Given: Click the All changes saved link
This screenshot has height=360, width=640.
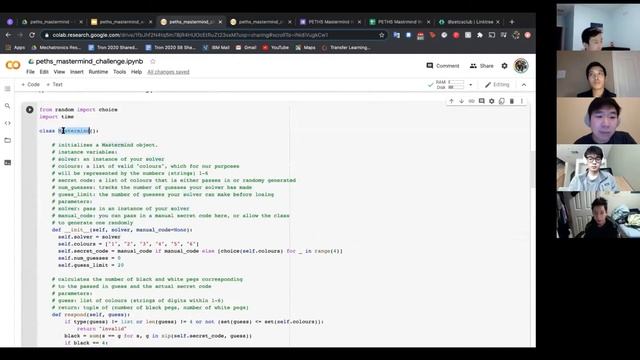Looking at the screenshot, I should [x=168, y=72].
